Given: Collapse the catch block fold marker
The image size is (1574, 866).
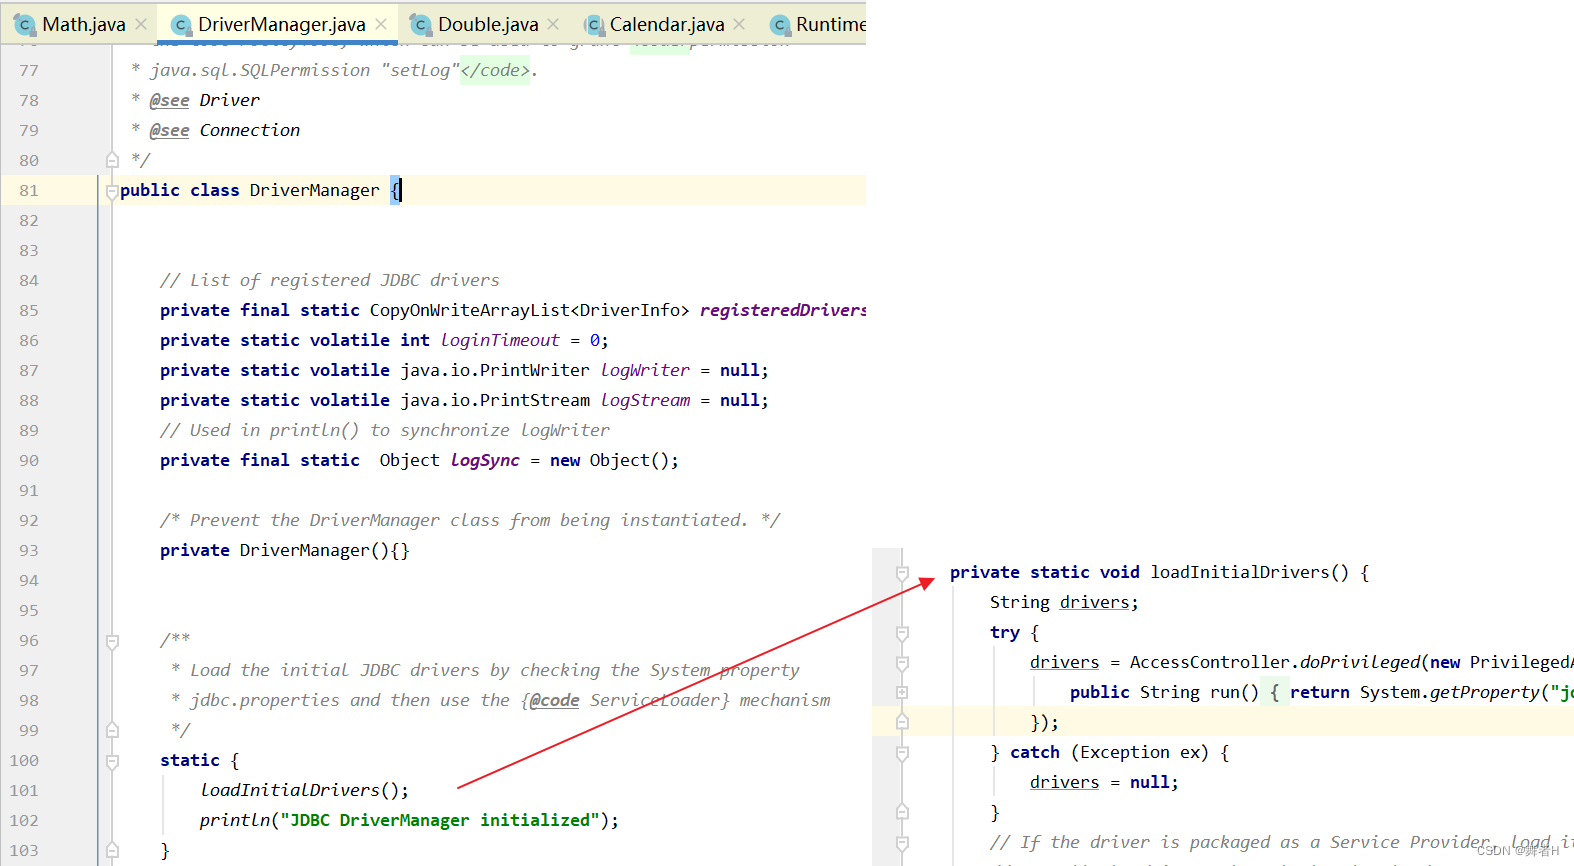Looking at the screenshot, I should tap(902, 752).
